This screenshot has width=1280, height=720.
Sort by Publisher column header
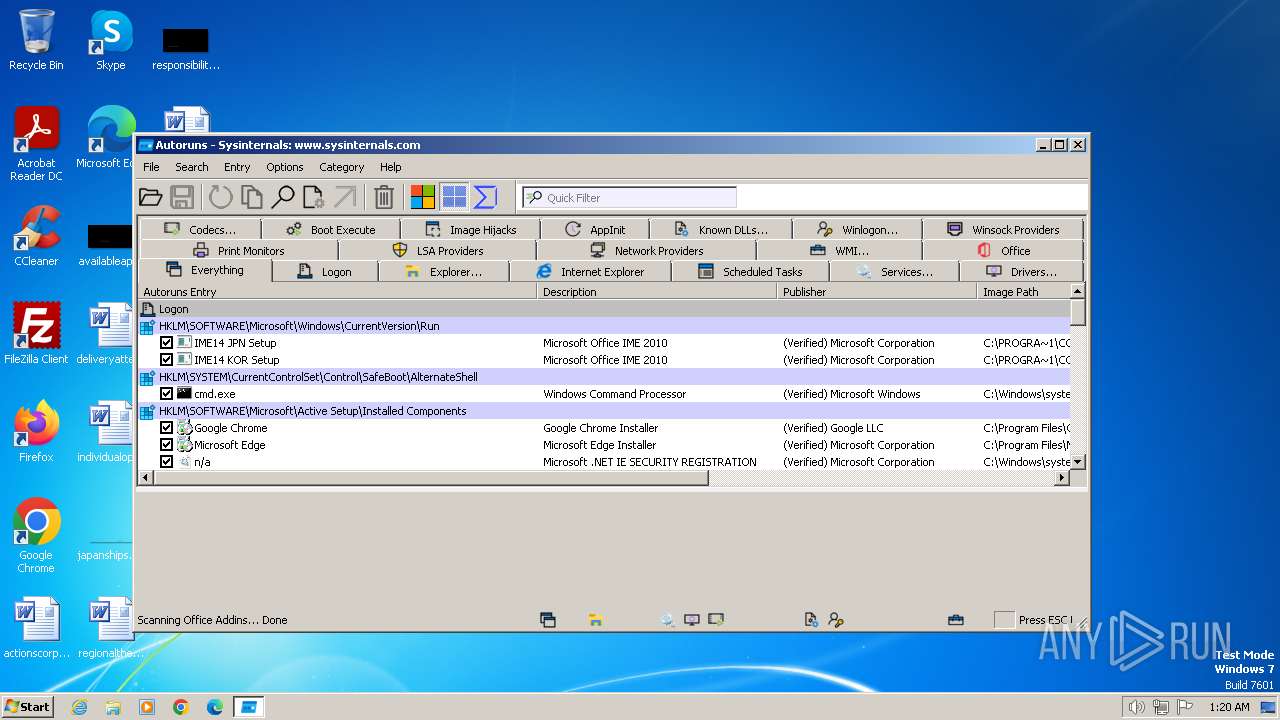[877, 292]
